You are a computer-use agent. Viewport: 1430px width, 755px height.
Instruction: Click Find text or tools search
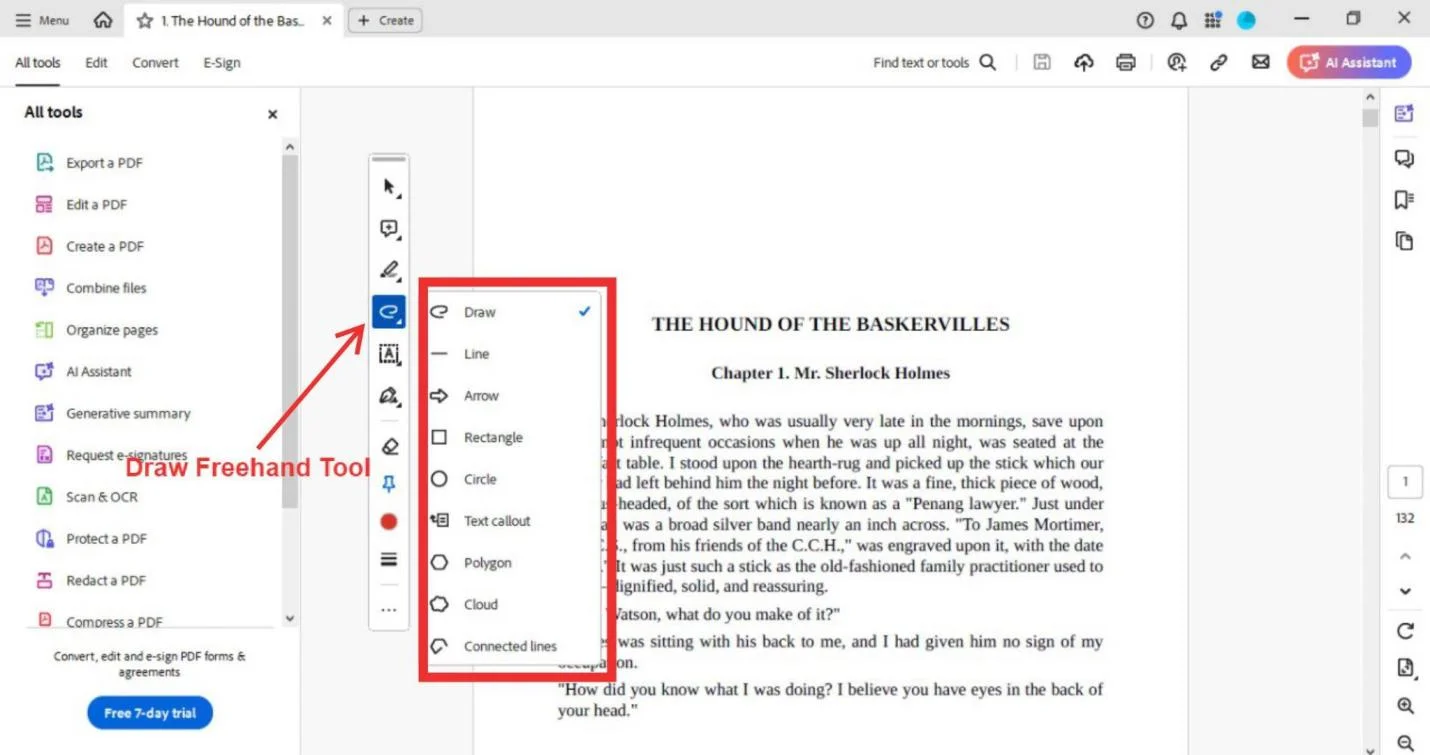934,62
